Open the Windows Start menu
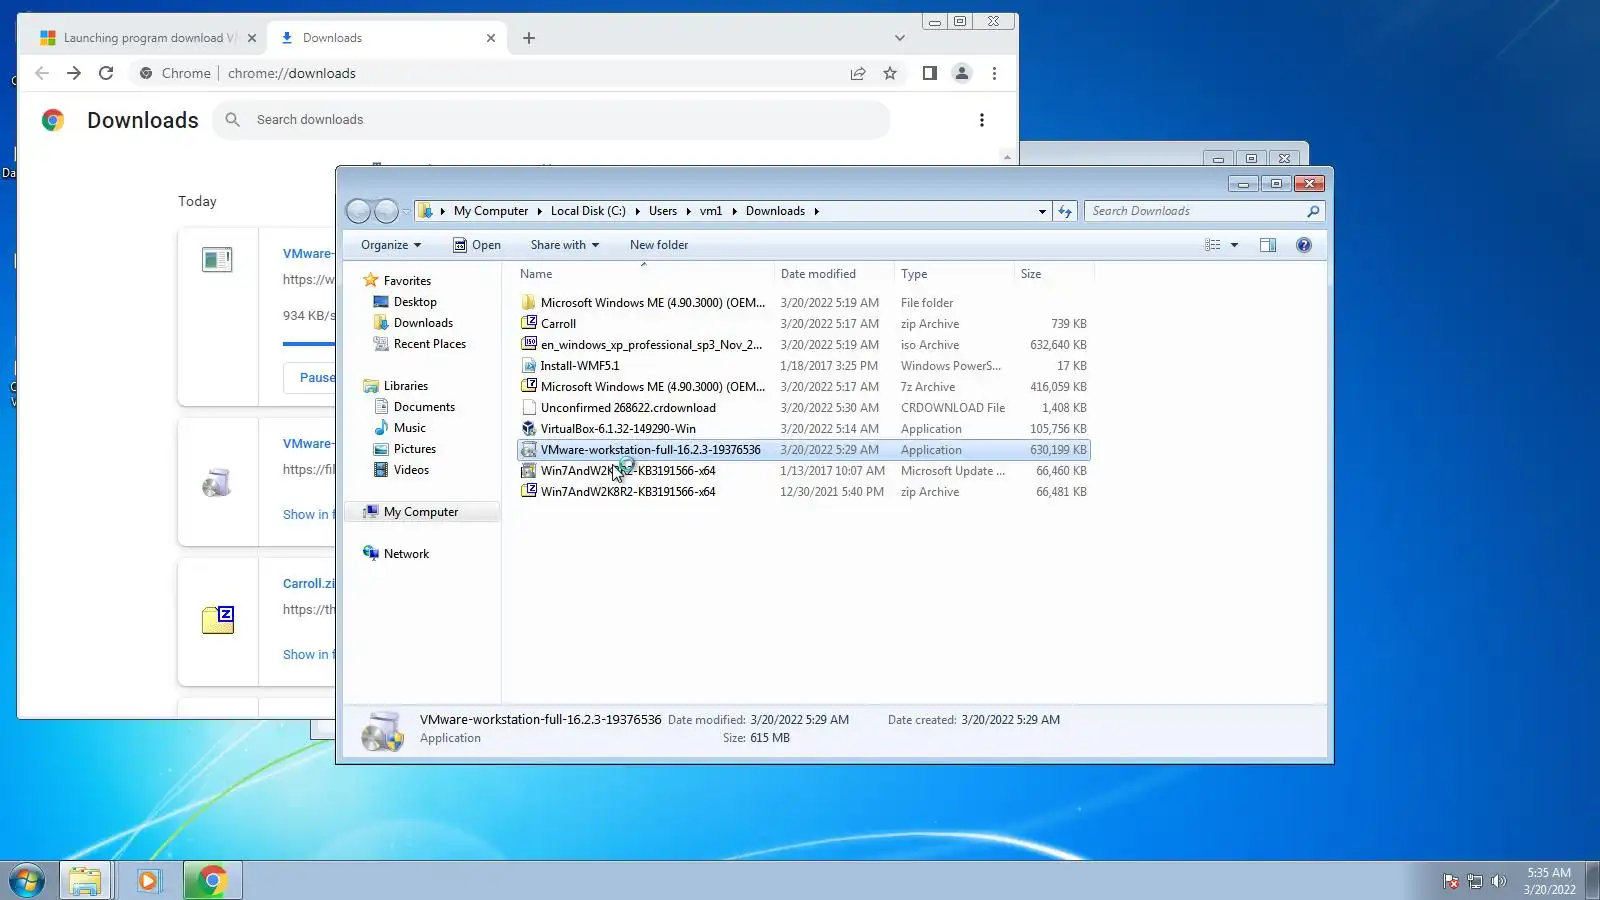Screen dimensions: 1600x900 (27, 881)
